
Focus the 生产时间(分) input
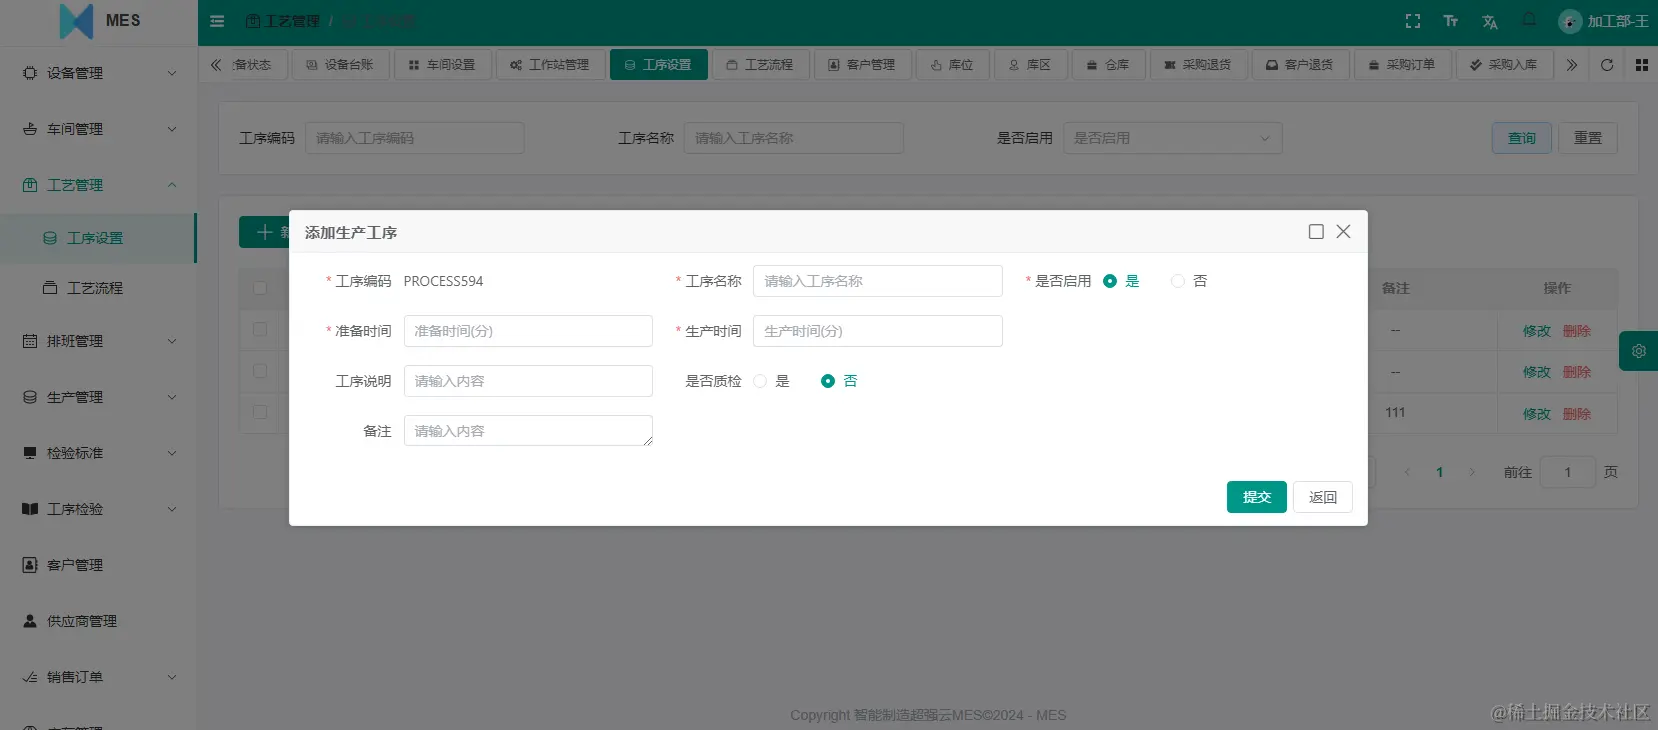(x=878, y=331)
